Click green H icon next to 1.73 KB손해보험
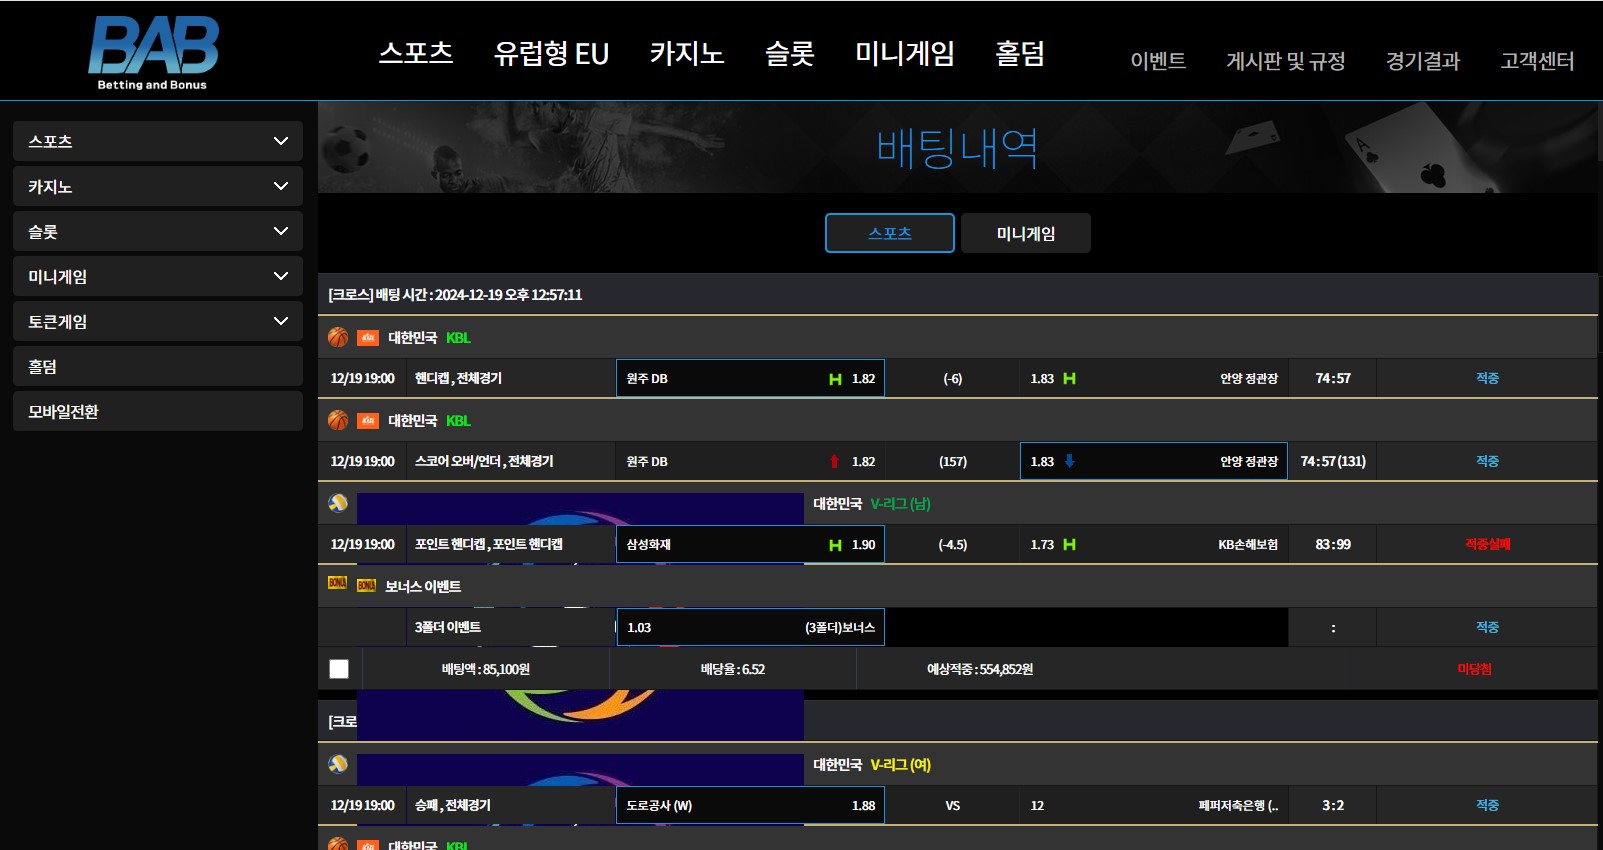The image size is (1603, 850). (1069, 544)
